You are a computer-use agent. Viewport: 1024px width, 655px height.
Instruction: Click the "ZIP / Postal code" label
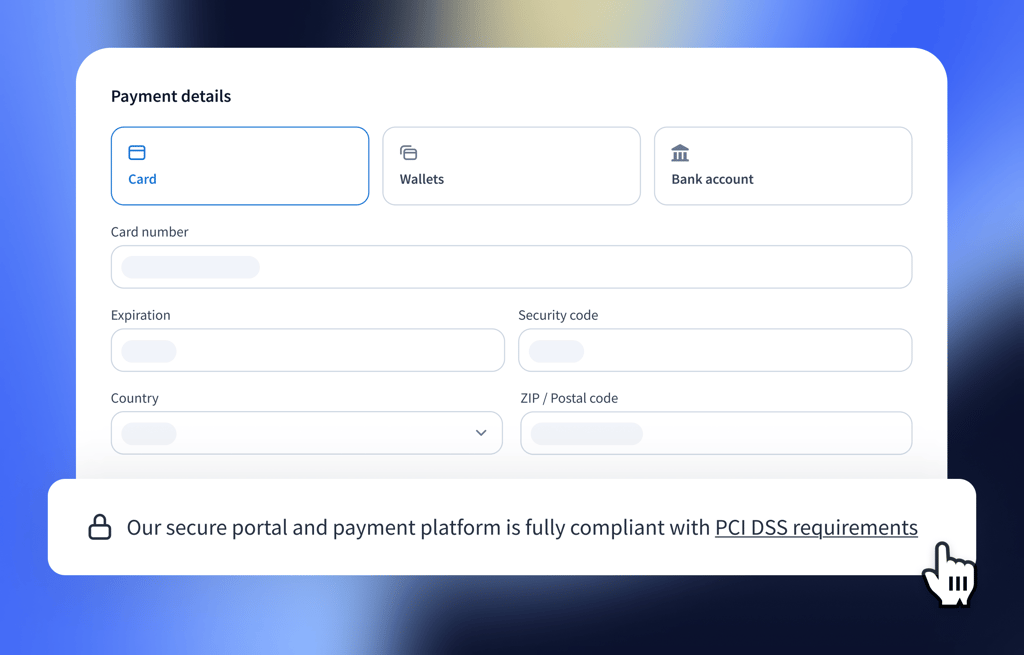coord(569,398)
